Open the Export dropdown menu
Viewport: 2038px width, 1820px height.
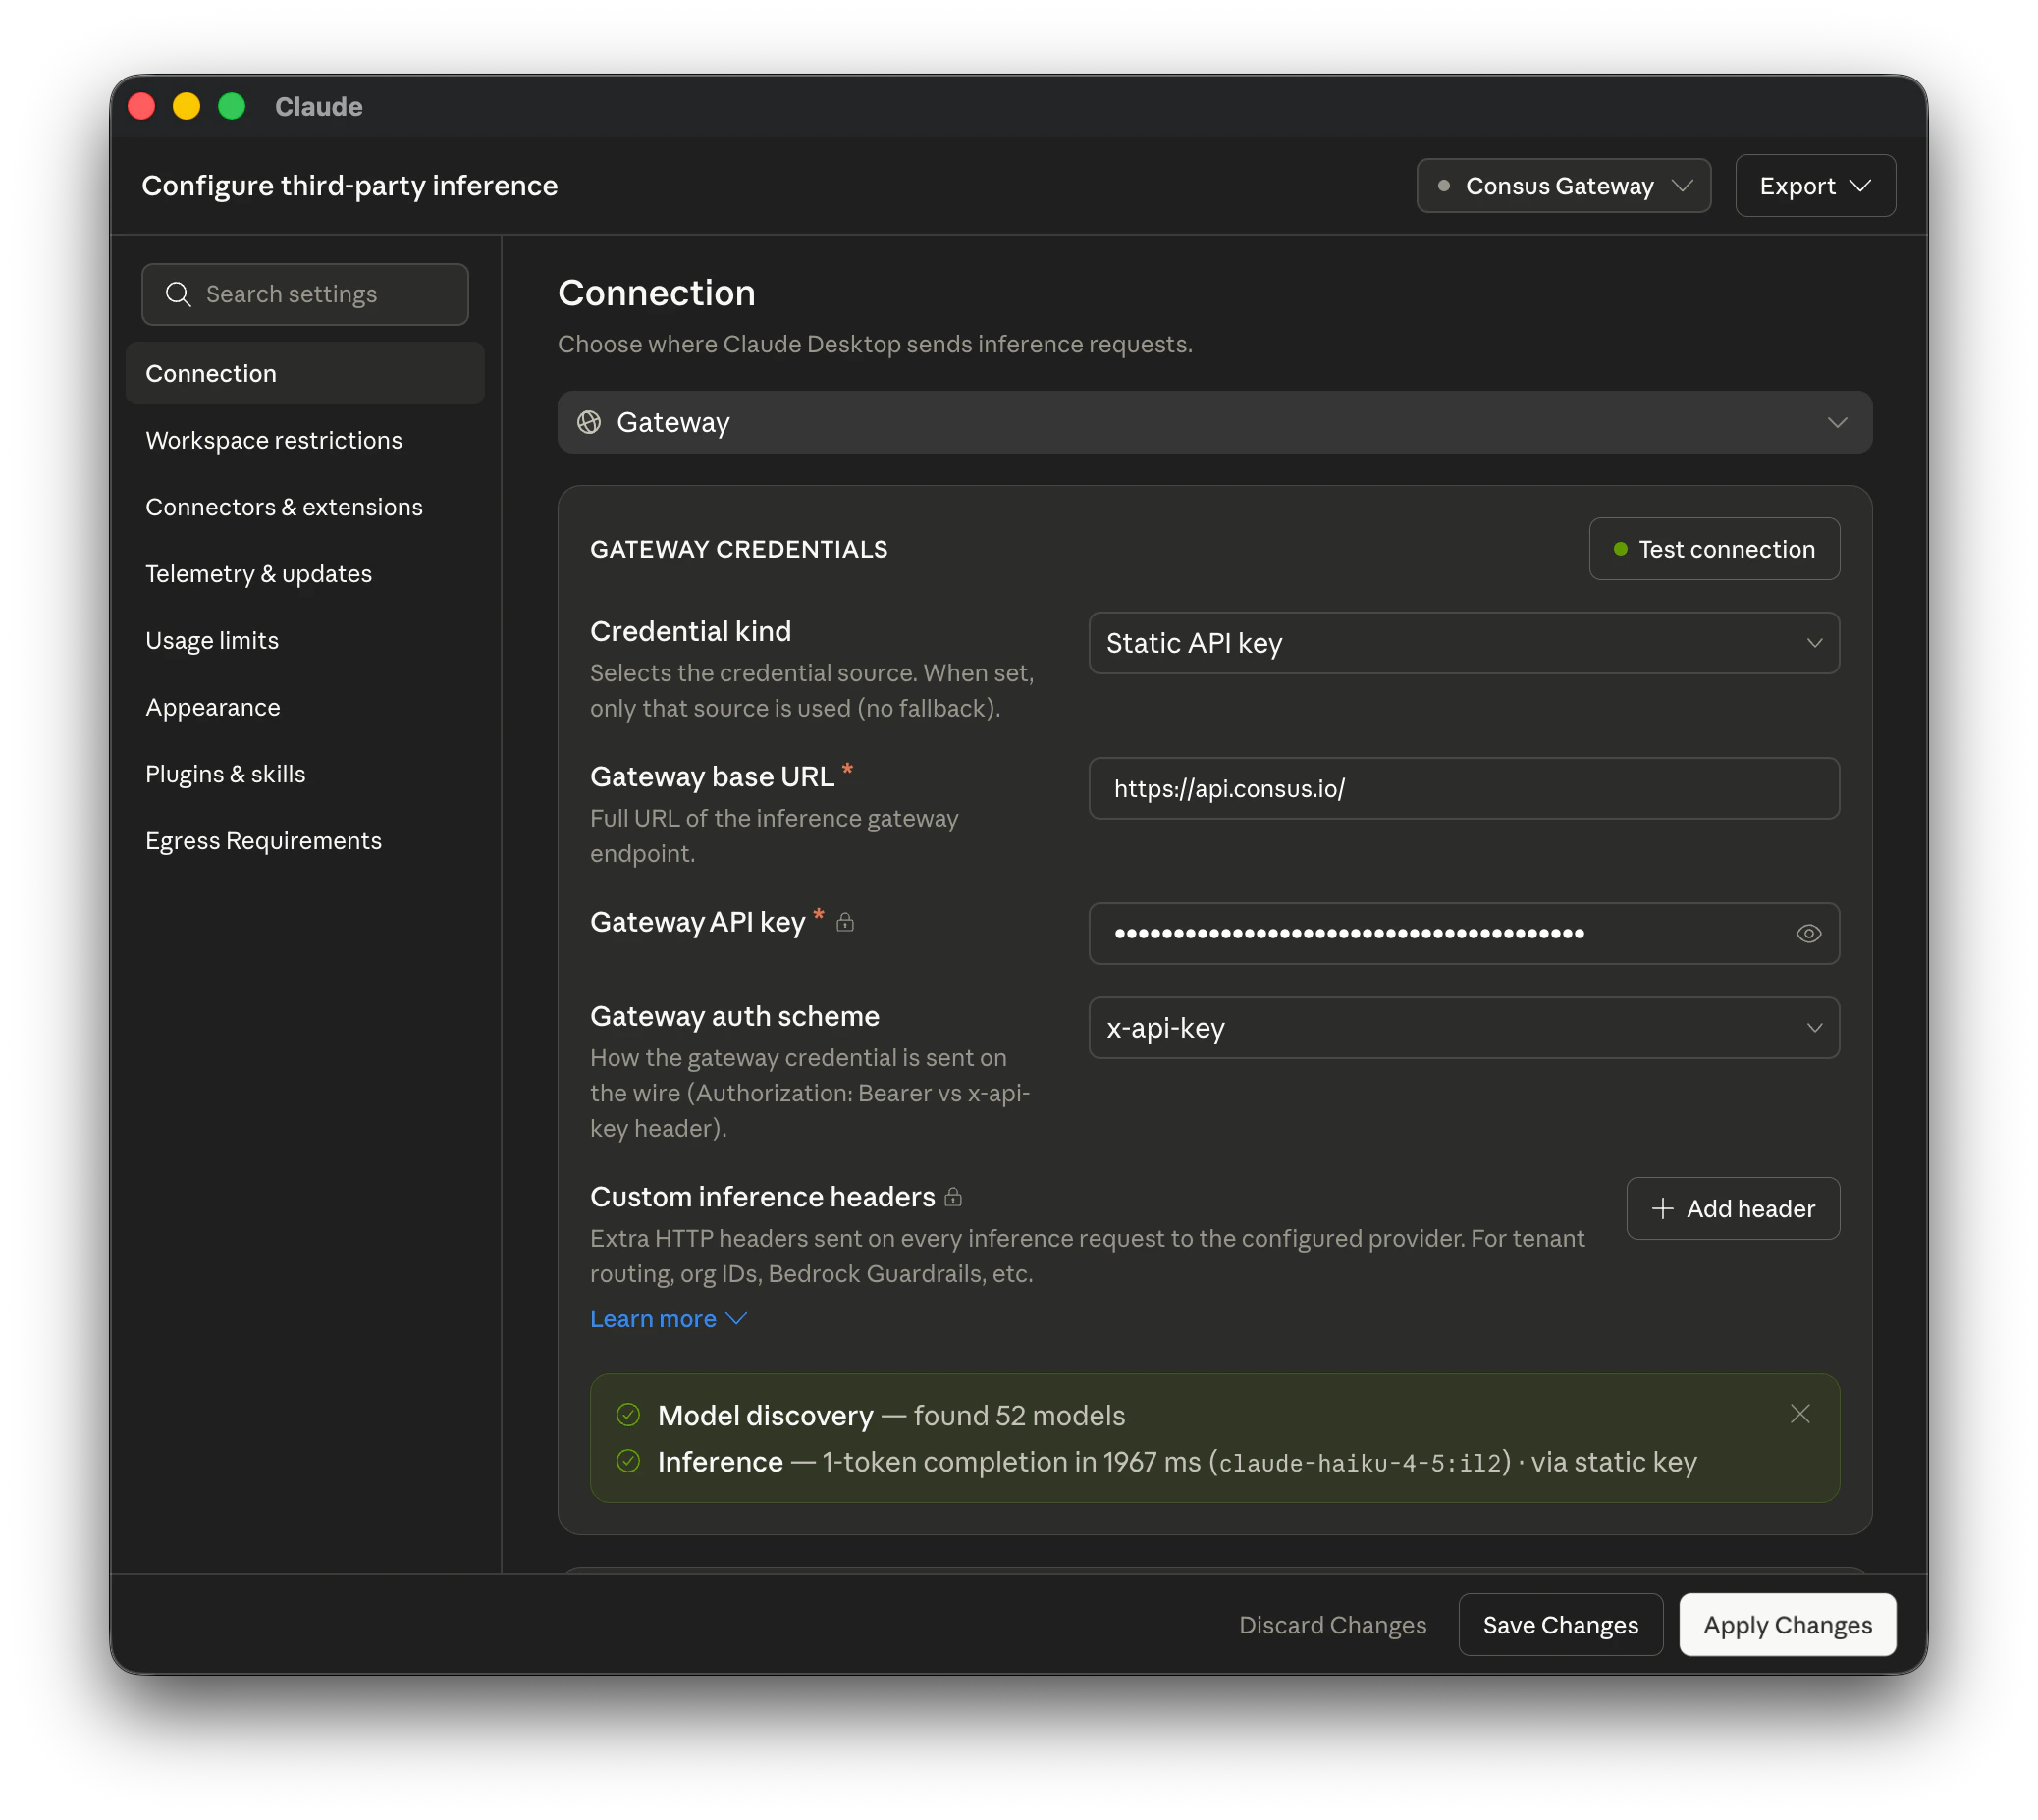click(x=1814, y=186)
